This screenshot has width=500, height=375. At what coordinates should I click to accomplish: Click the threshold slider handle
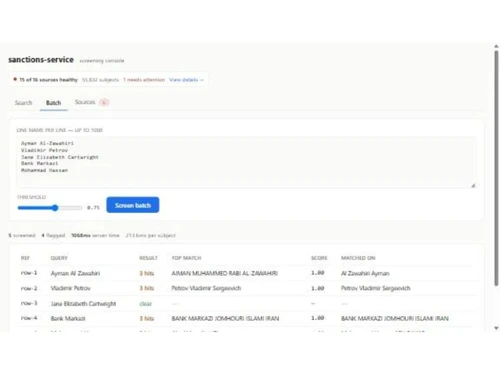point(55,208)
